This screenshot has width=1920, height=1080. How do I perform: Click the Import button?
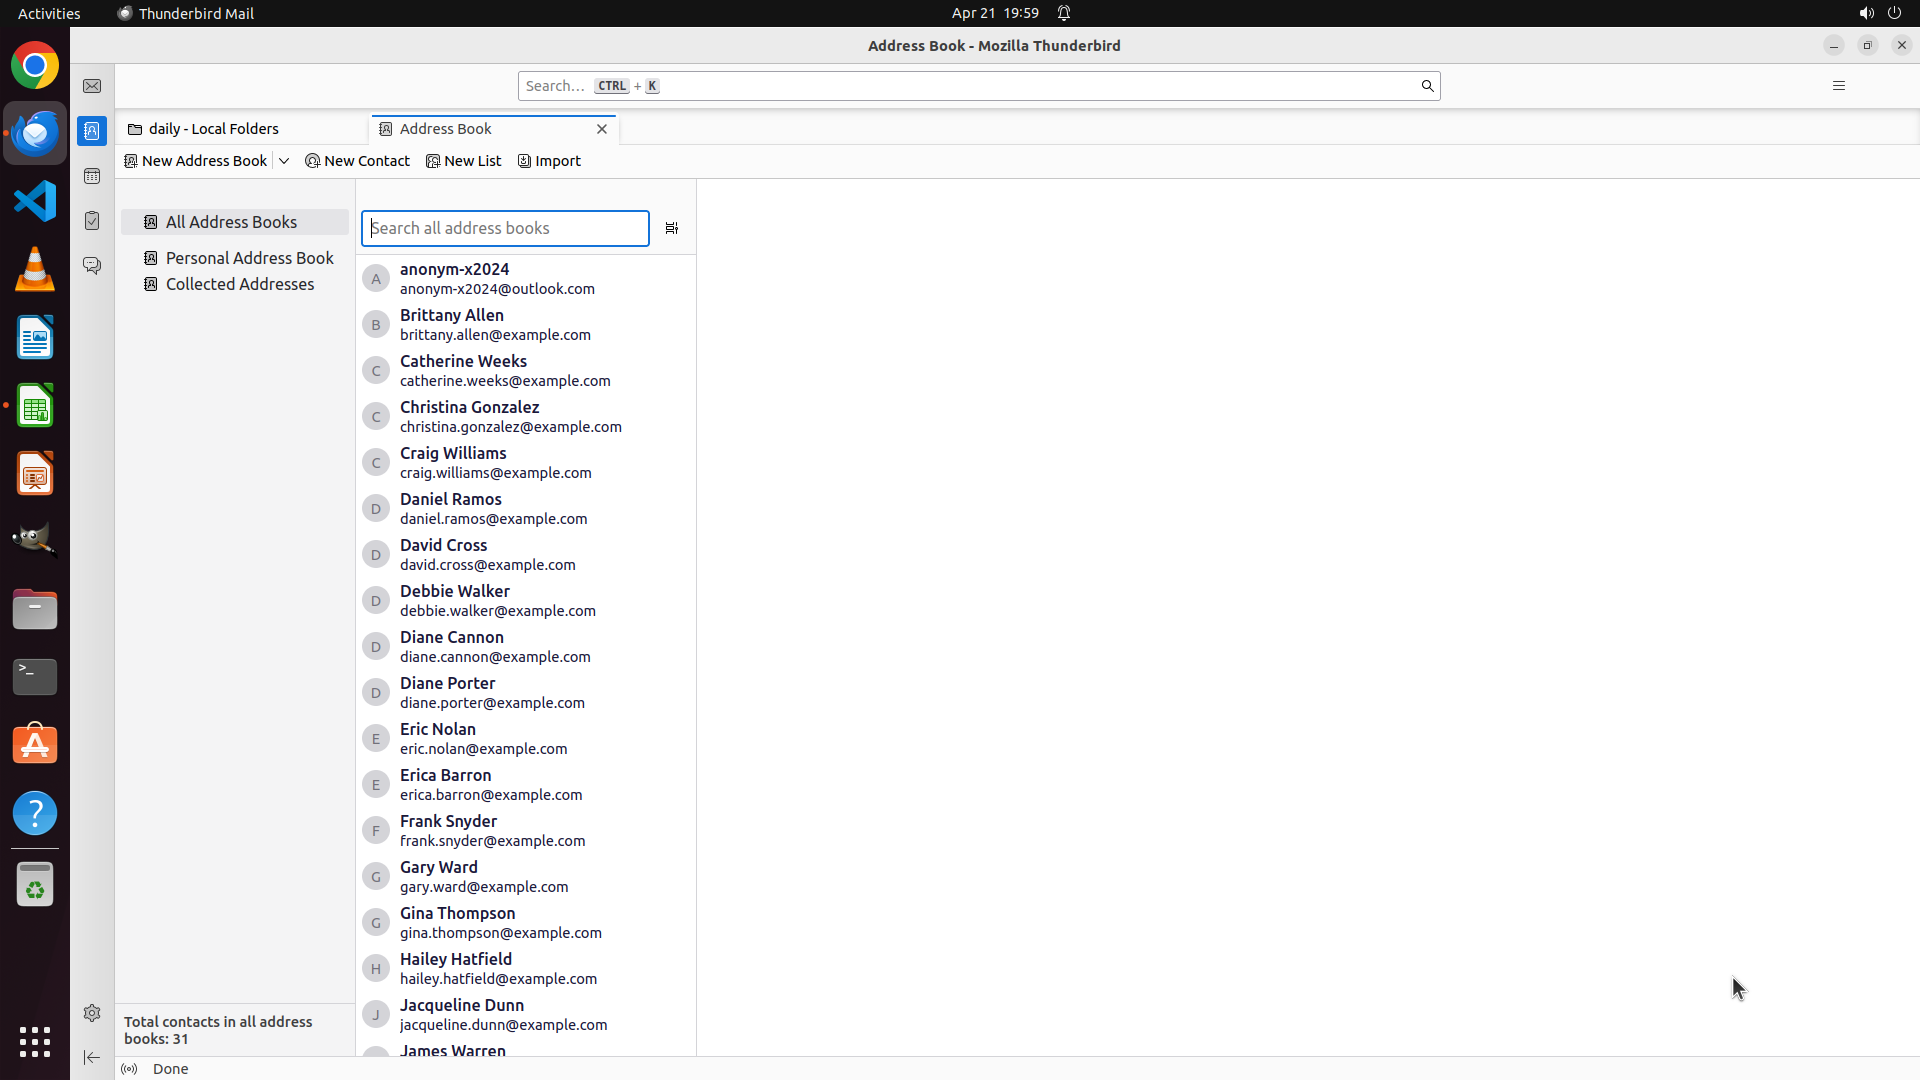pos(549,161)
